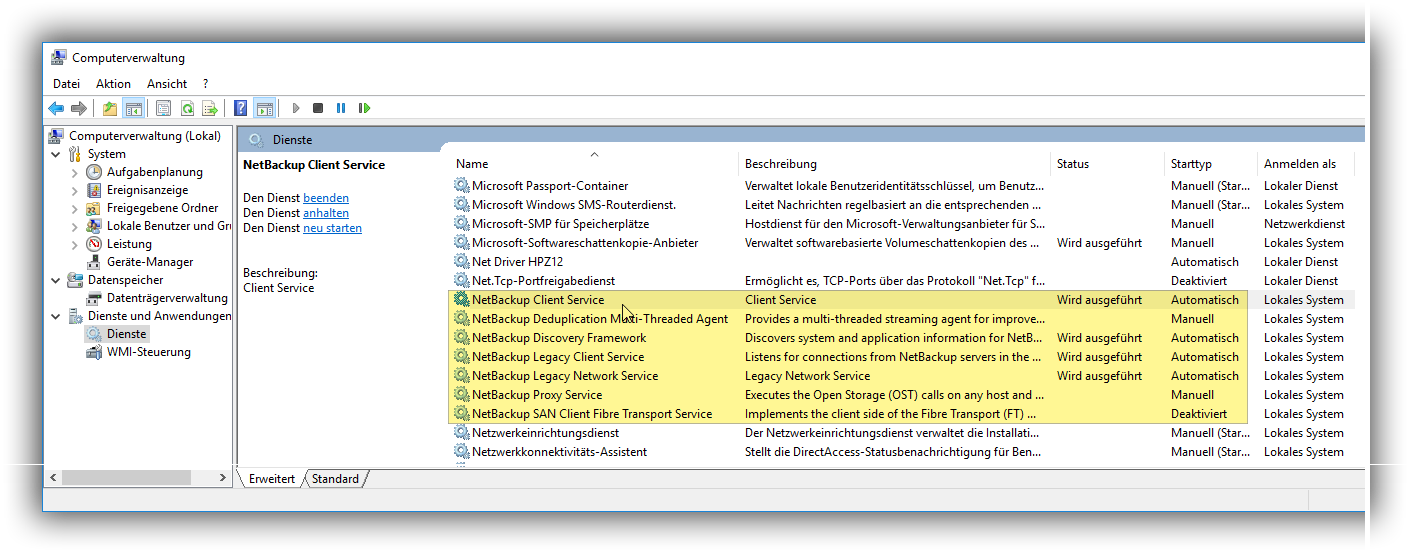Click the Forward arrow toolbar icon
This screenshot has height=557, width=1407.
point(79,108)
